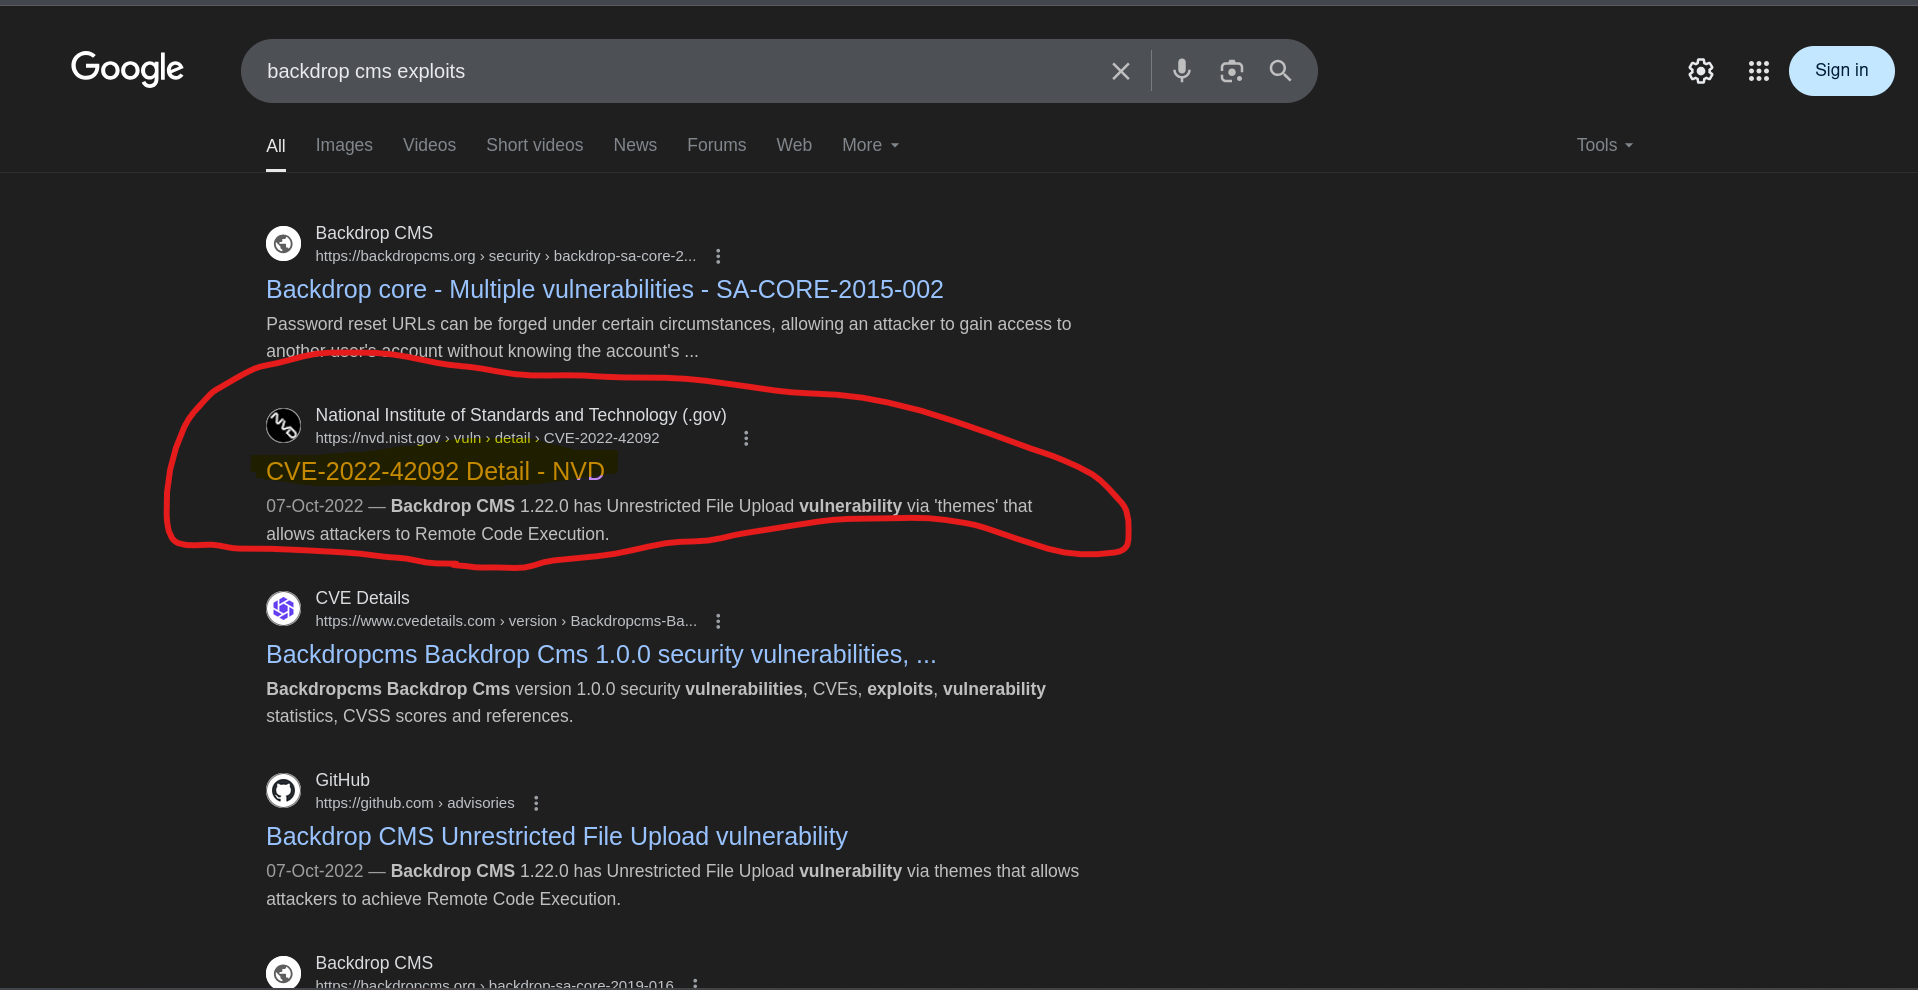This screenshot has width=1918, height=990.
Task: Click the CVE Details favicon icon
Action: [x=284, y=608]
